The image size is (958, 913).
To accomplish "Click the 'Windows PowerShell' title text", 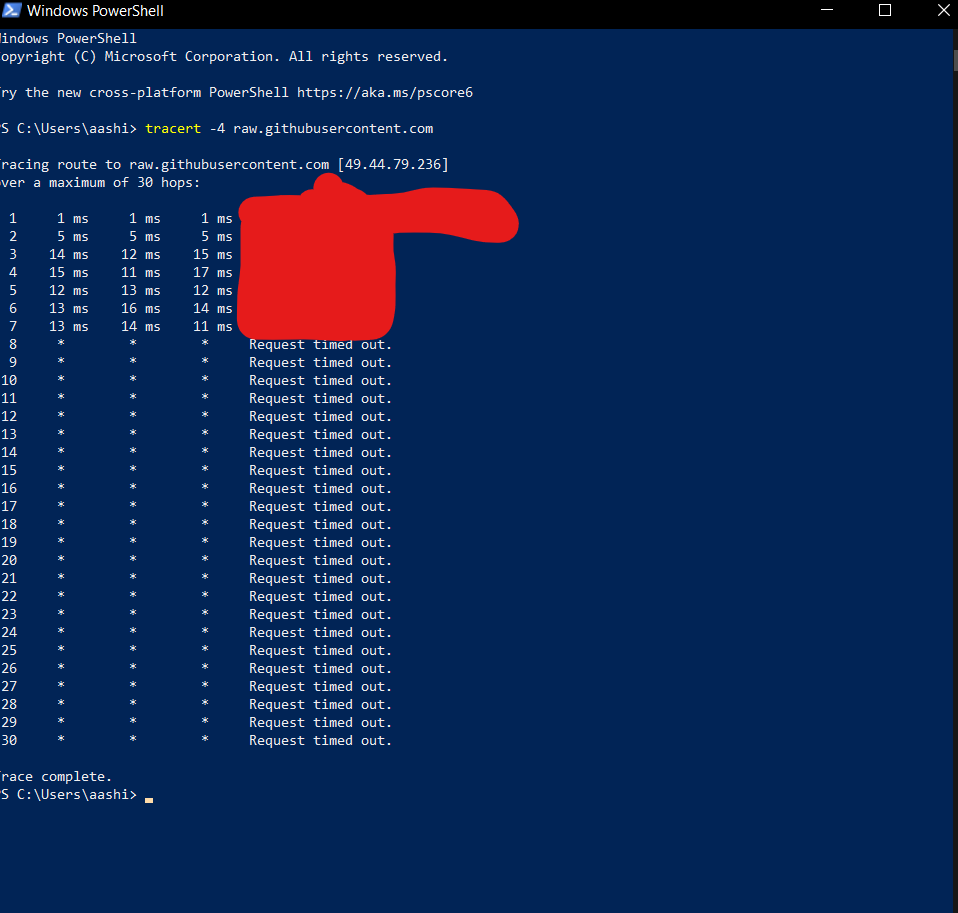I will click(x=95, y=11).
